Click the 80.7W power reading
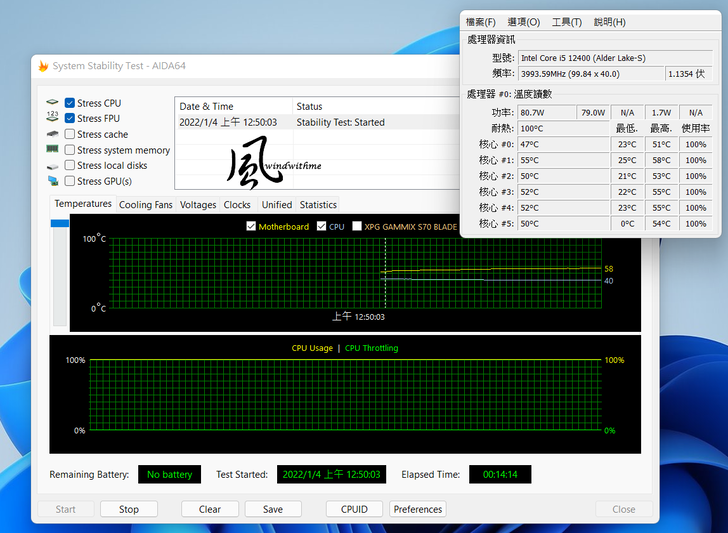 (546, 113)
